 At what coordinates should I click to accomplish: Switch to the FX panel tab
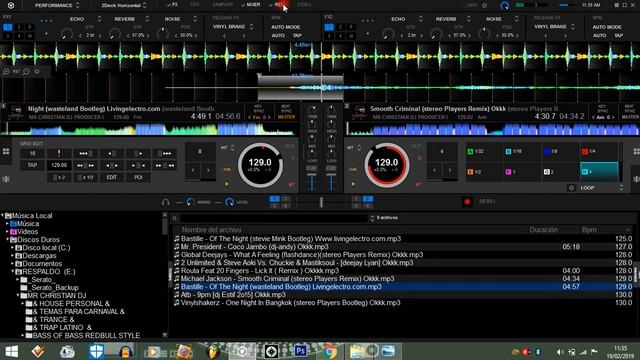172,4
